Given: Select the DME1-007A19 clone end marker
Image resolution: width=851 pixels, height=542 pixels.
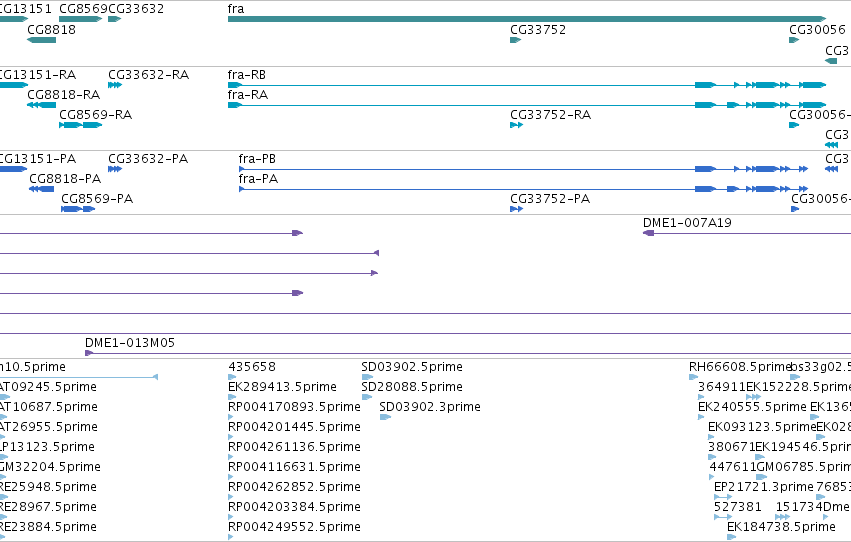Looking at the screenshot, I should click(x=649, y=233).
